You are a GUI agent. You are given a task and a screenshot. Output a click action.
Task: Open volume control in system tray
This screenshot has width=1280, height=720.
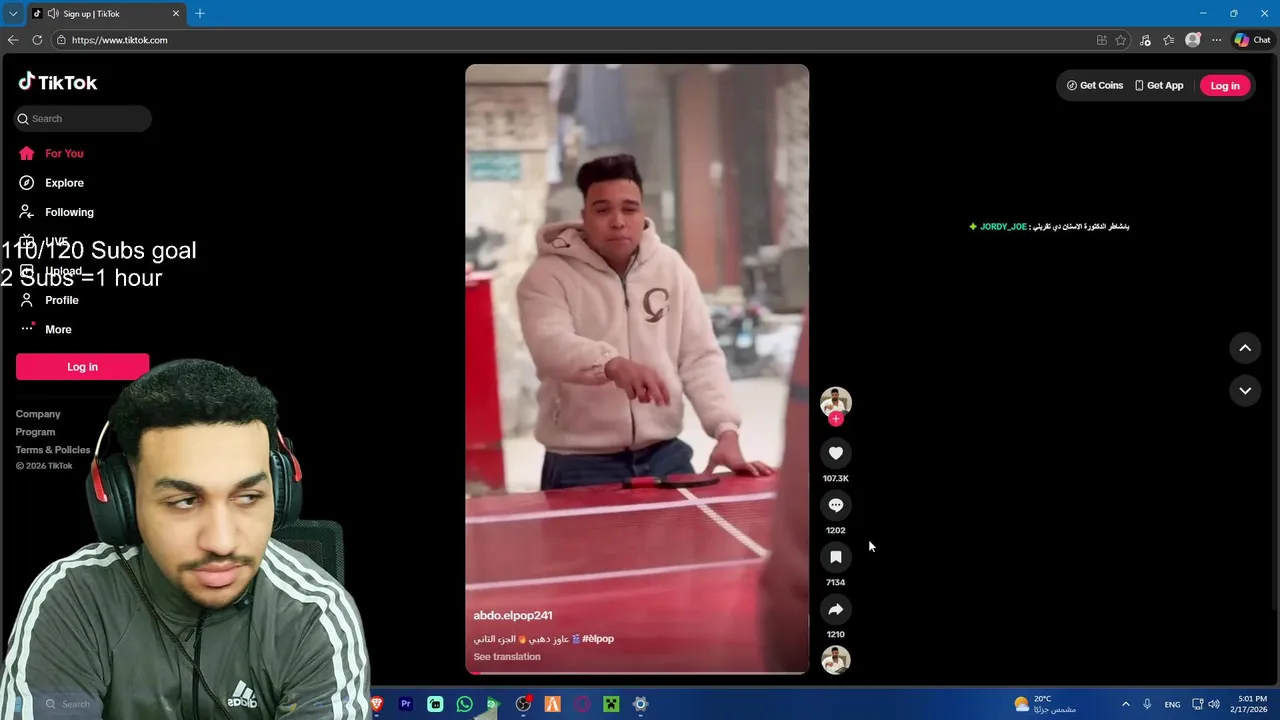click(x=1214, y=704)
